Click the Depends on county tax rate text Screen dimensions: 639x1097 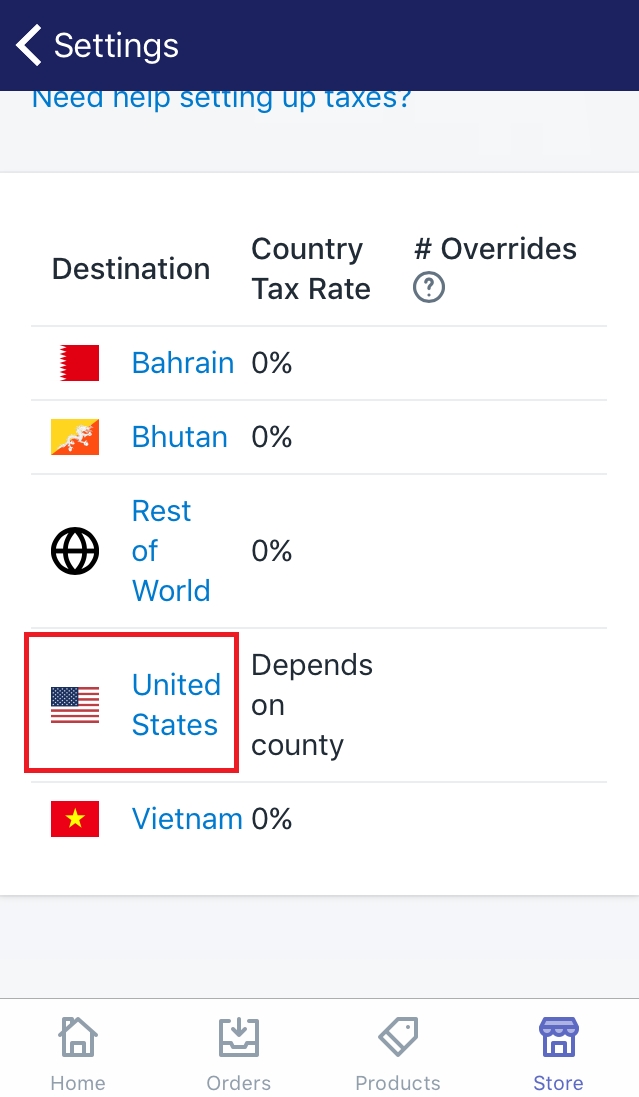[x=312, y=705]
